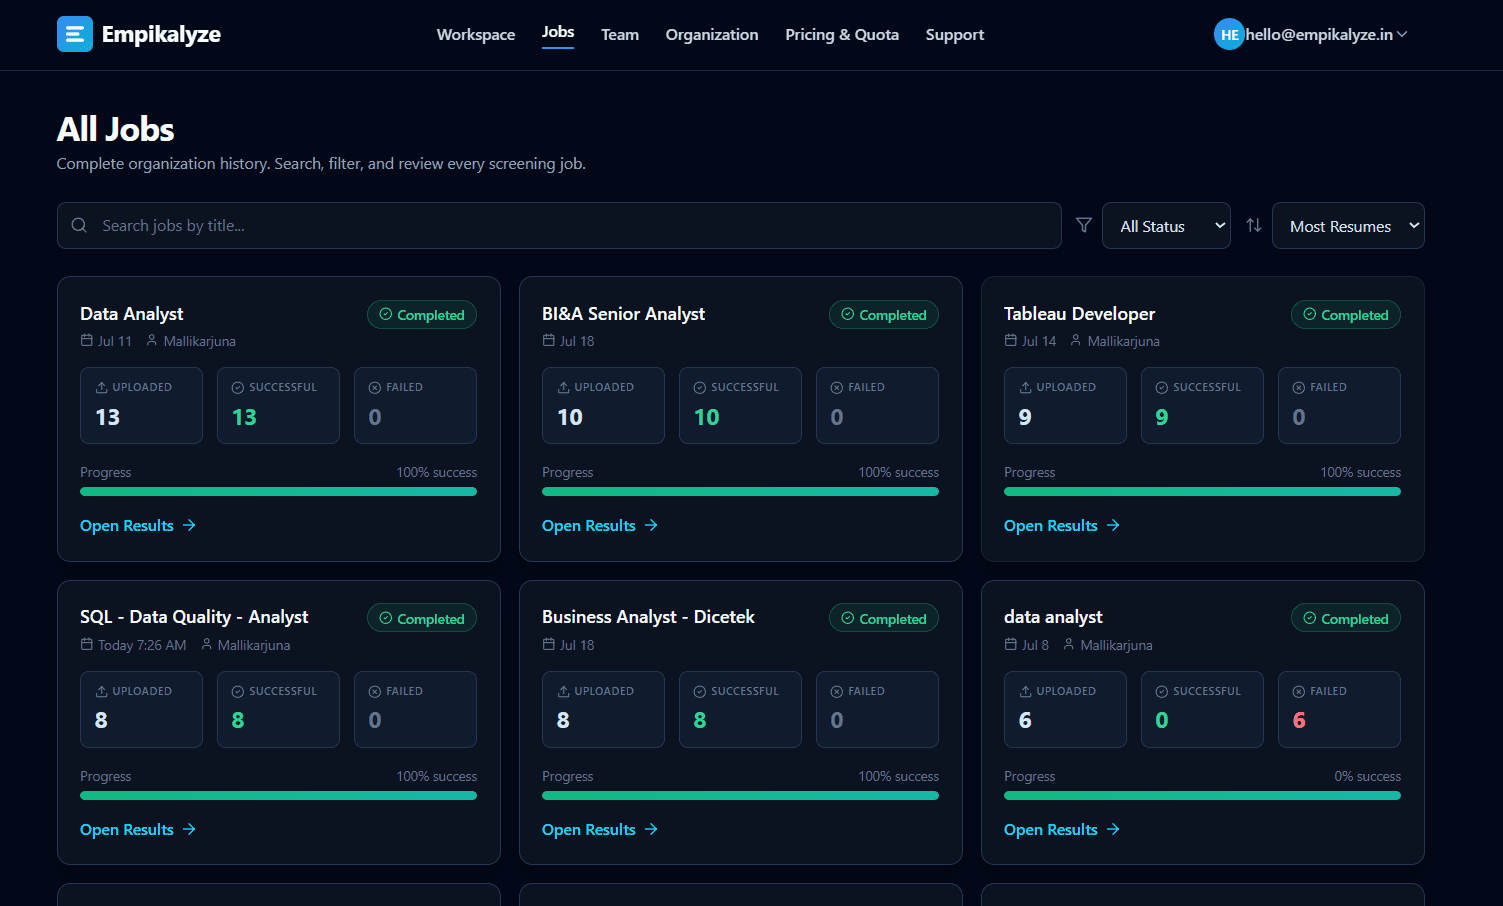
Task: Click the Business Analyst - Dicetek title
Action: coord(648,617)
